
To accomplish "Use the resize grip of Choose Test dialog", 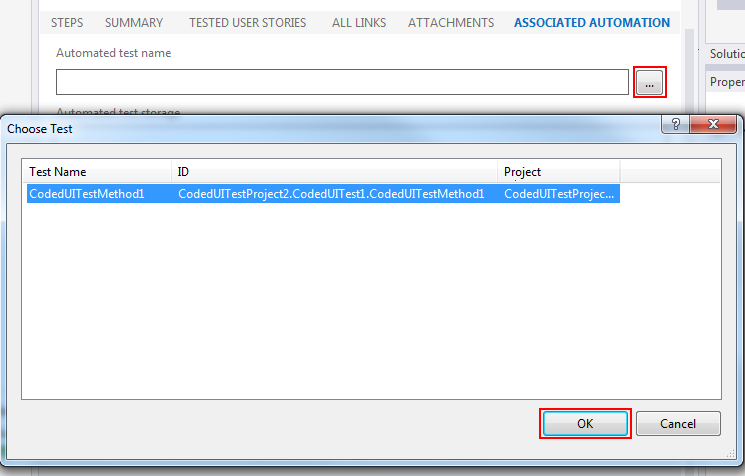I will click(731, 454).
